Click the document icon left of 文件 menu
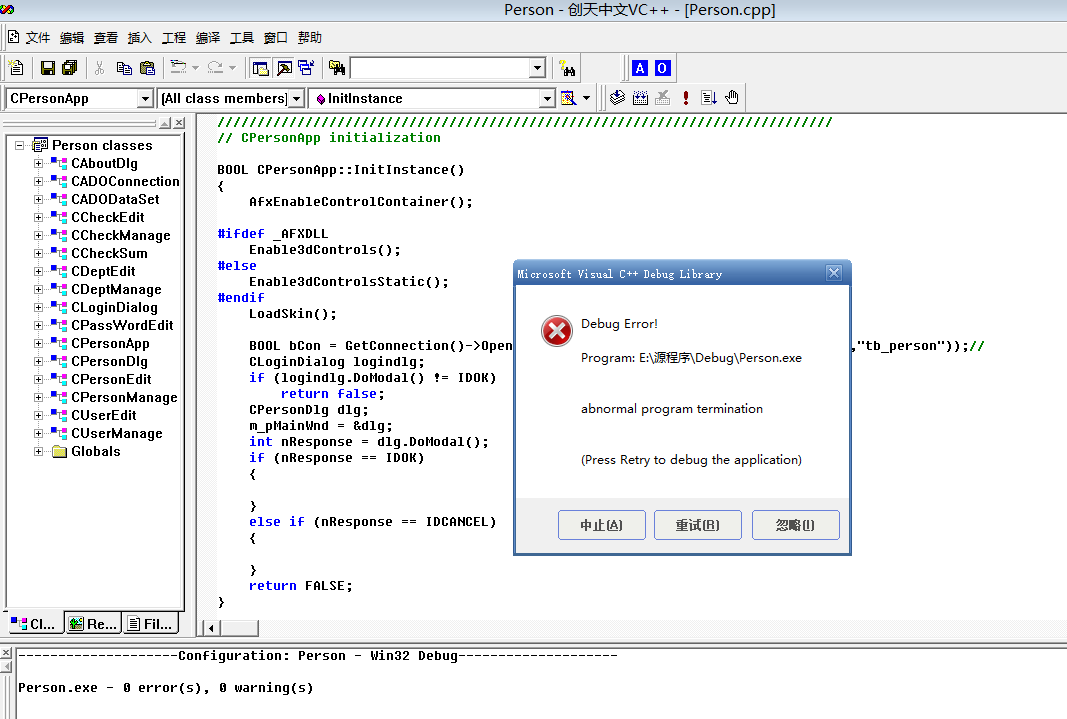The height and width of the screenshot is (719, 1067). 14,37
